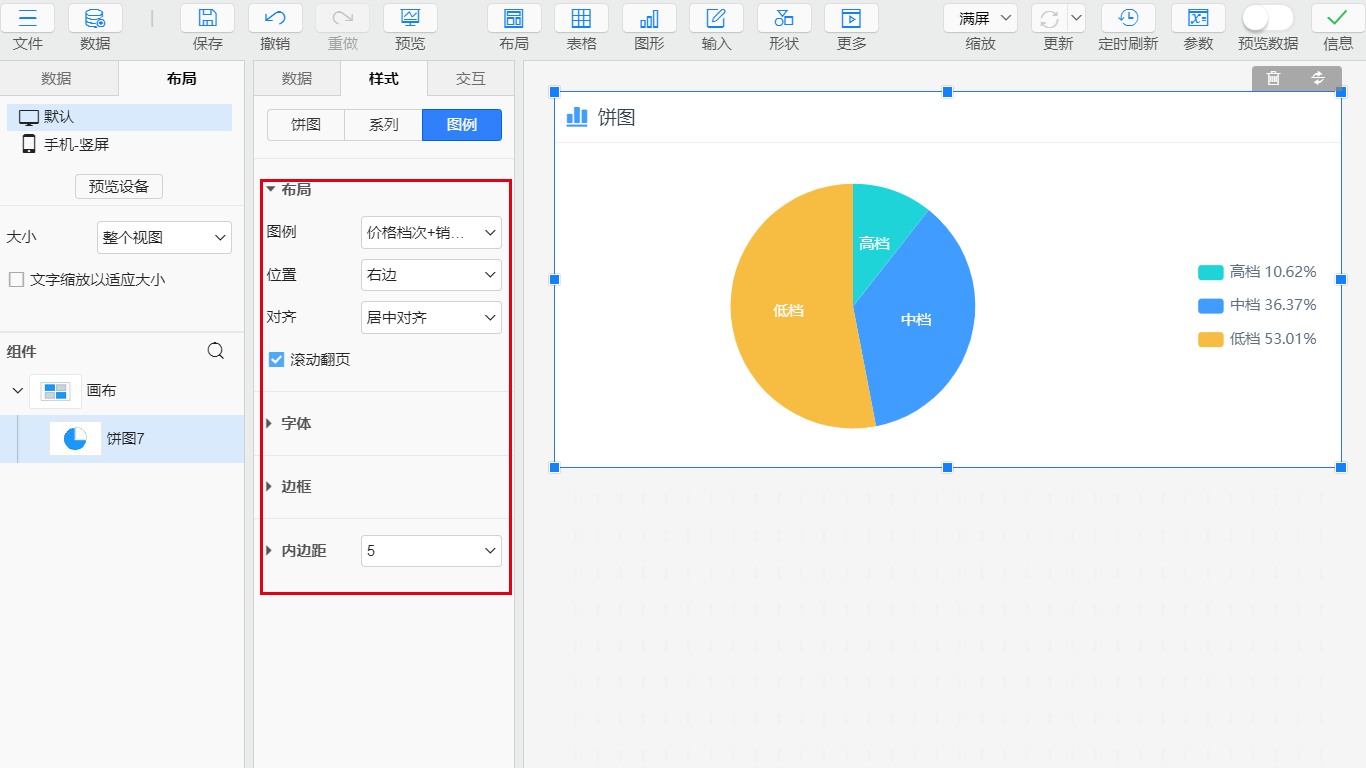Delete pie chart using trash icon
Viewport: 1366px width, 768px height.
[1273, 78]
